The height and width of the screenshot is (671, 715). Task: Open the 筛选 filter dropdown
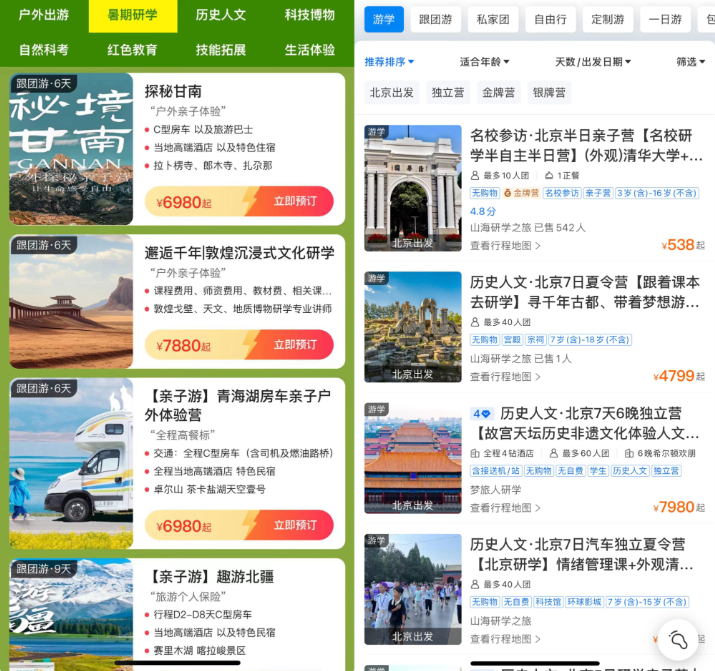coord(689,62)
